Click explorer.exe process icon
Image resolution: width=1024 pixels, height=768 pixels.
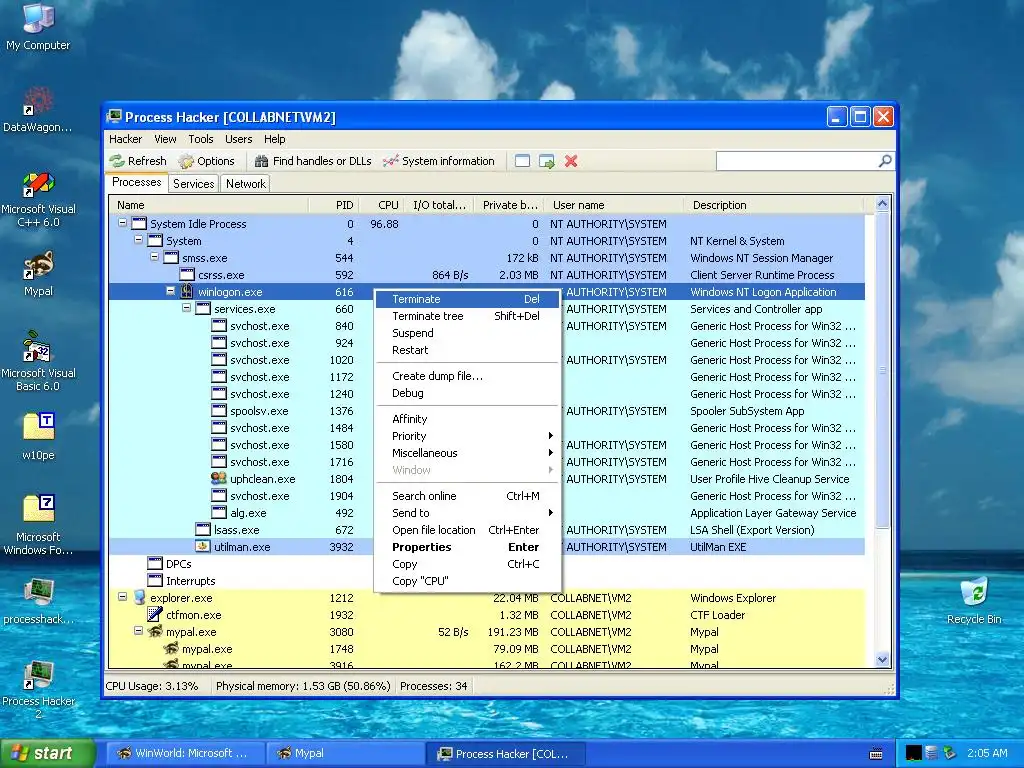point(139,597)
